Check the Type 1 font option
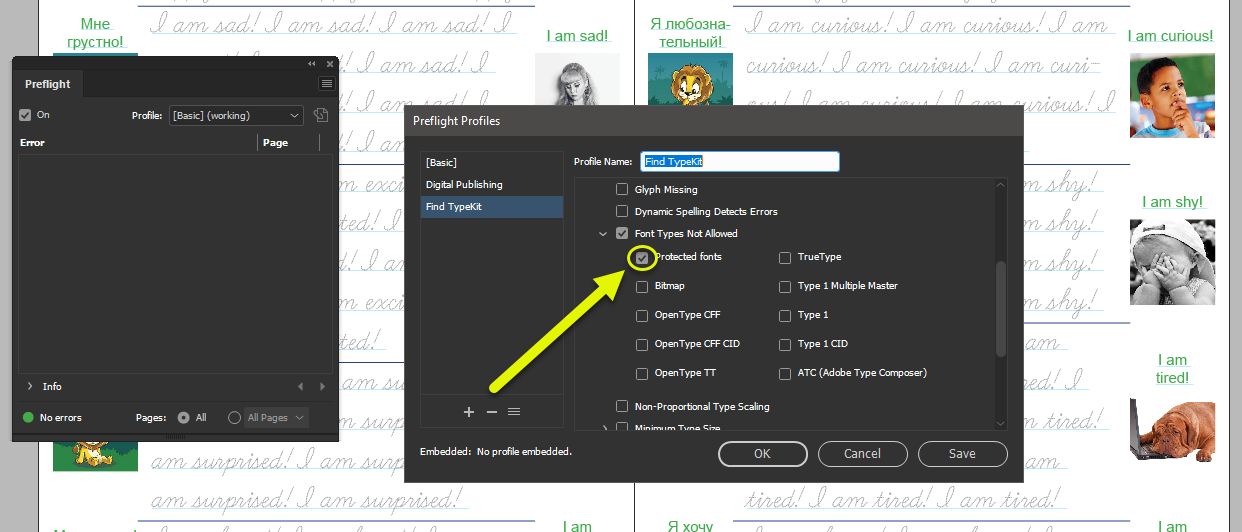Image resolution: width=1242 pixels, height=532 pixels. [785, 316]
